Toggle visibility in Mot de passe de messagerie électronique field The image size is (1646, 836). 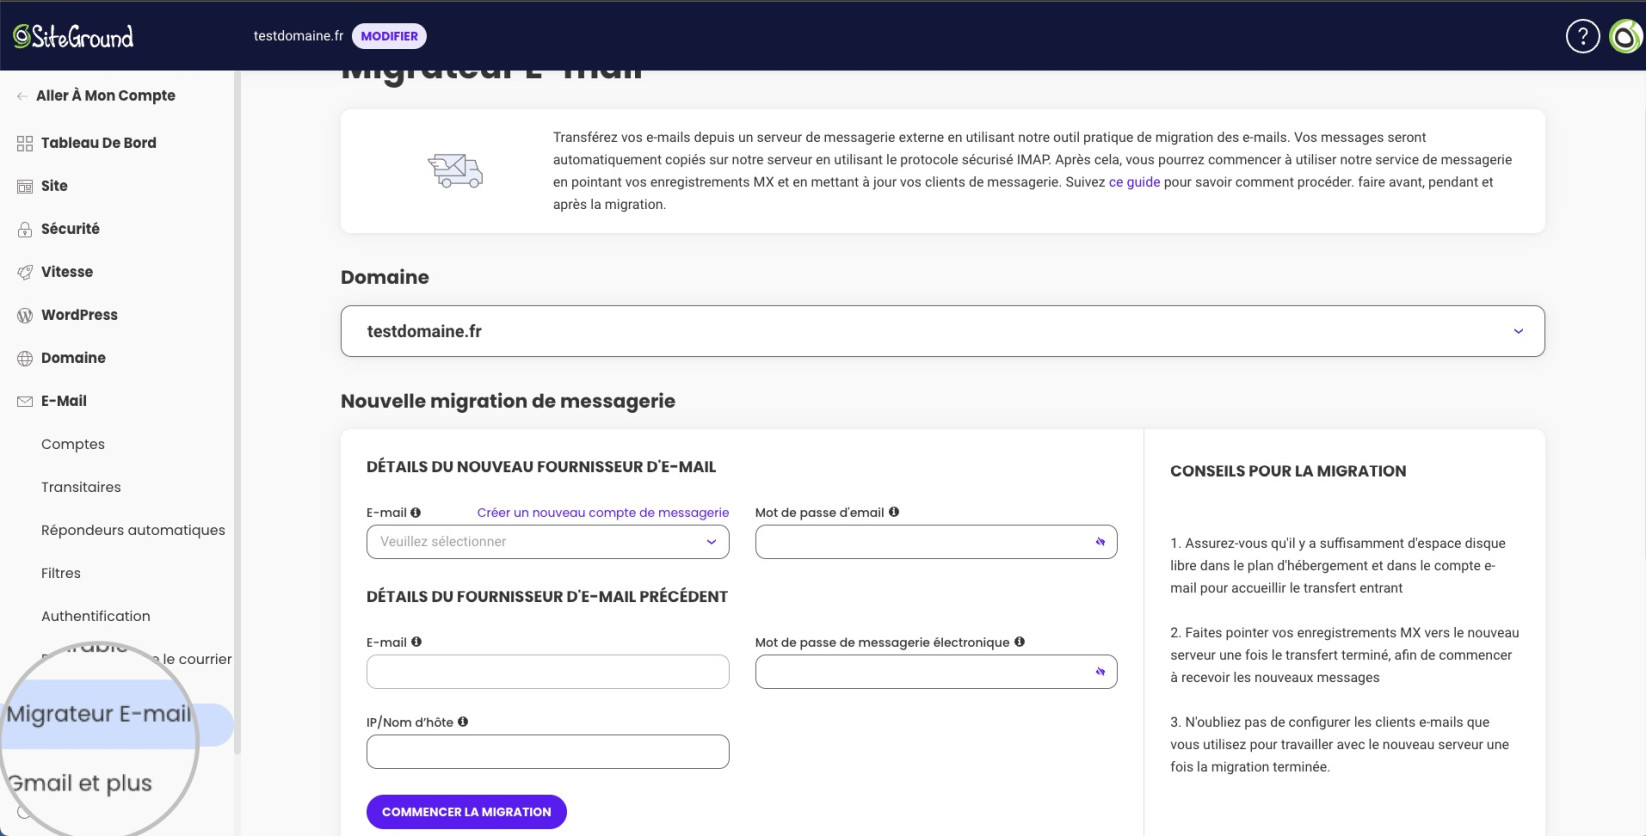pos(1100,672)
